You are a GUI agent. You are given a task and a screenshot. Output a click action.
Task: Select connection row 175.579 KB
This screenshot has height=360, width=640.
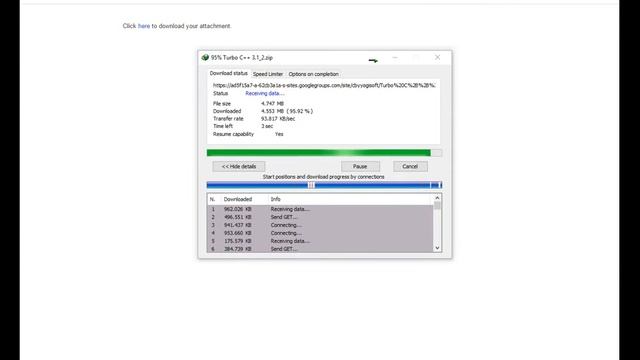[320, 241]
